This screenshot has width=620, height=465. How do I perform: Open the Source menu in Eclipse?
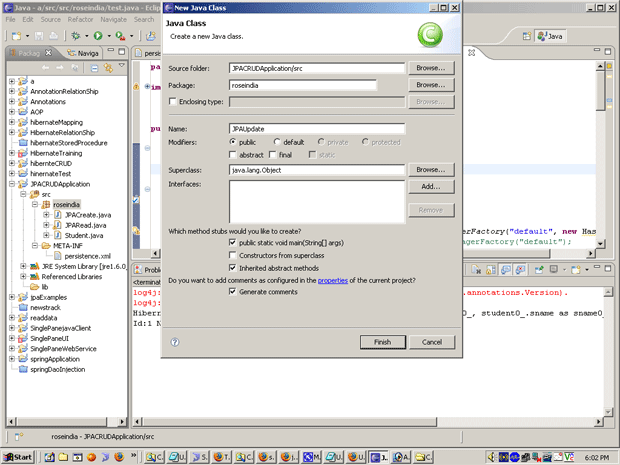point(51,19)
